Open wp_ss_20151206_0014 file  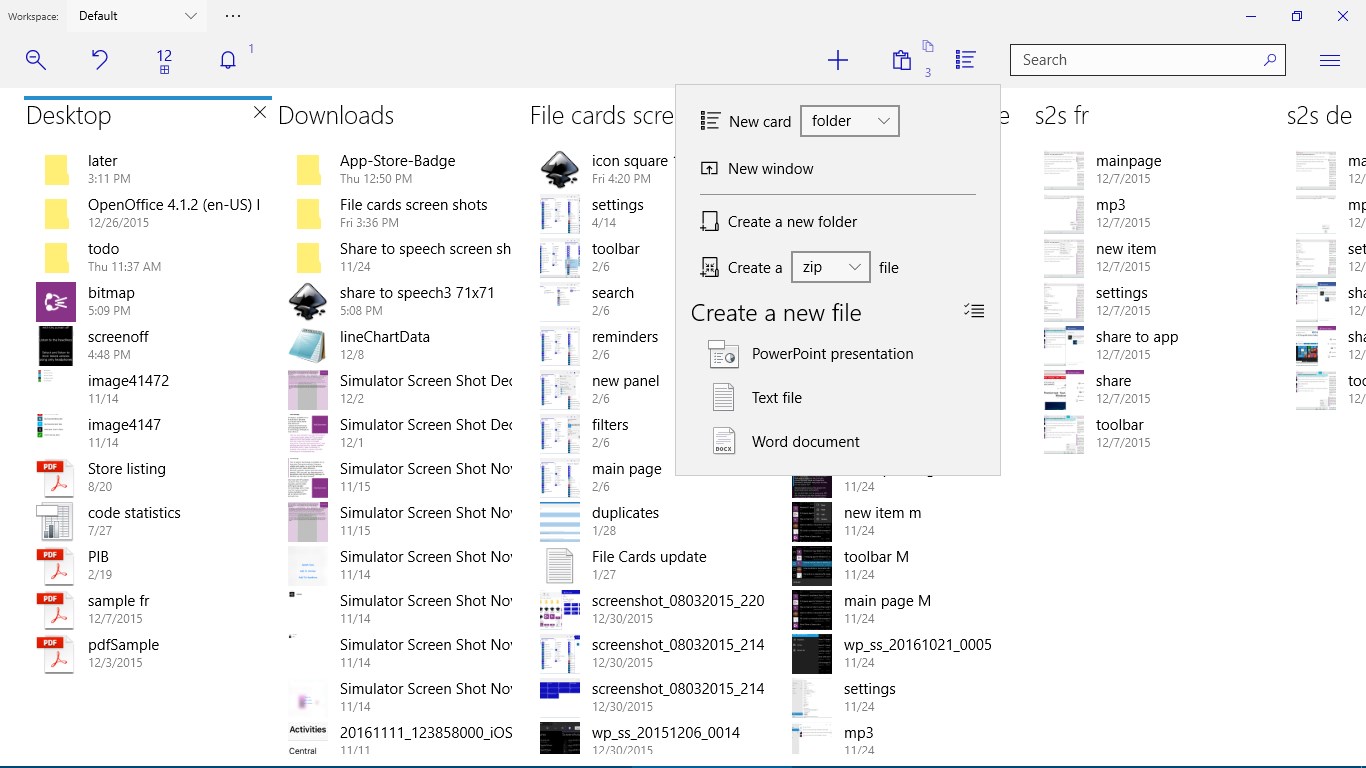click(x=666, y=733)
